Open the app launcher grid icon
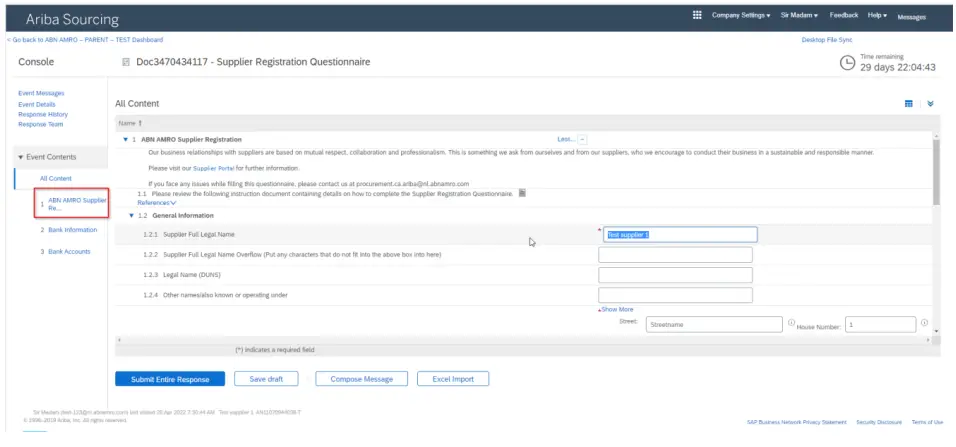The width and height of the screenshot is (956, 447). pyautogui.click(x=697, y=15)
